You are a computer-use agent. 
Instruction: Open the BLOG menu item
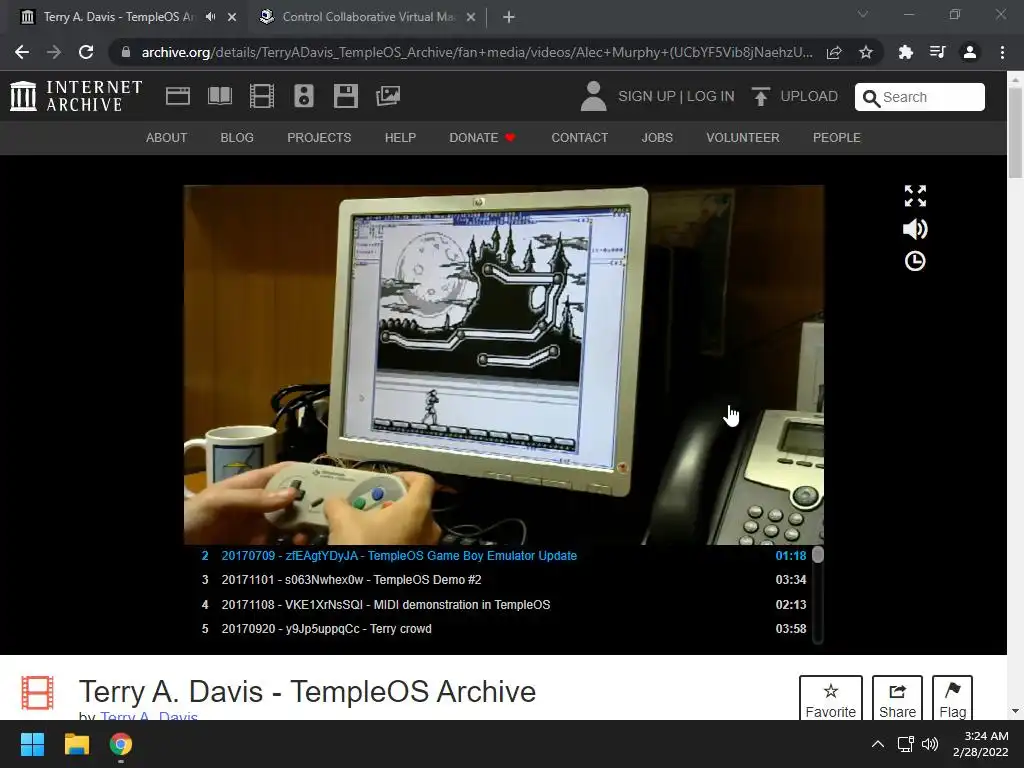(x=237, y=138)
